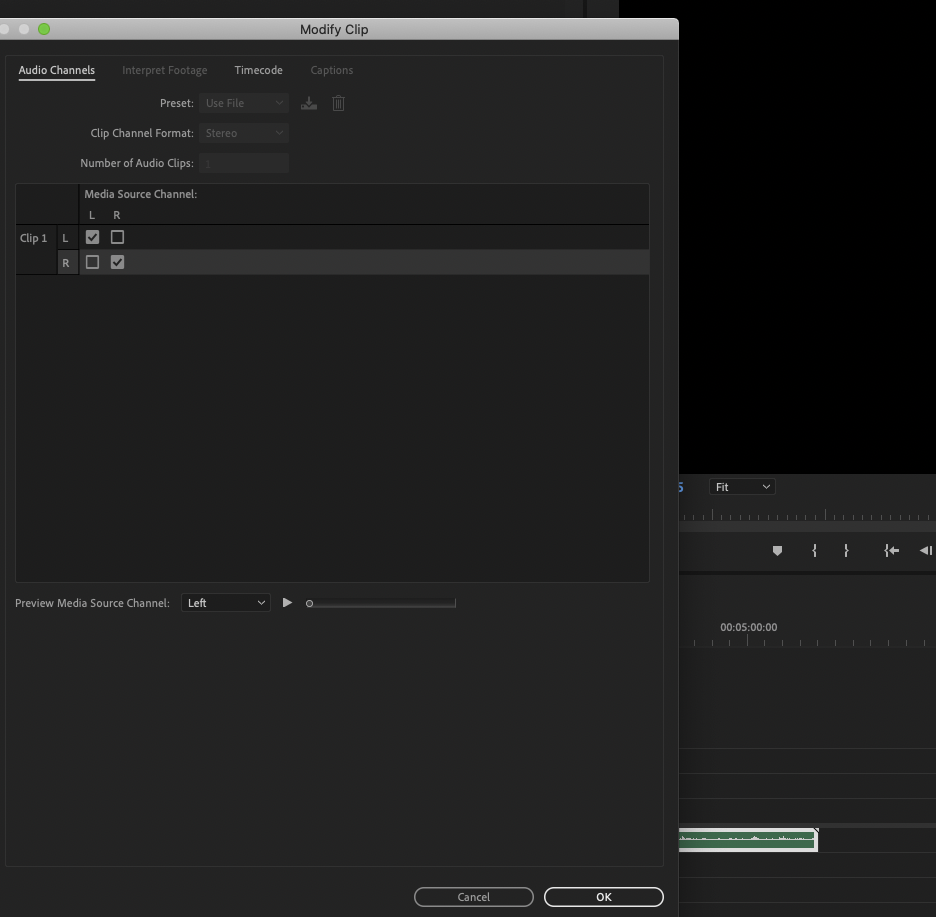
Task: Click the Mark In icon
Action: pyautogui.click(x=814, y=550)
